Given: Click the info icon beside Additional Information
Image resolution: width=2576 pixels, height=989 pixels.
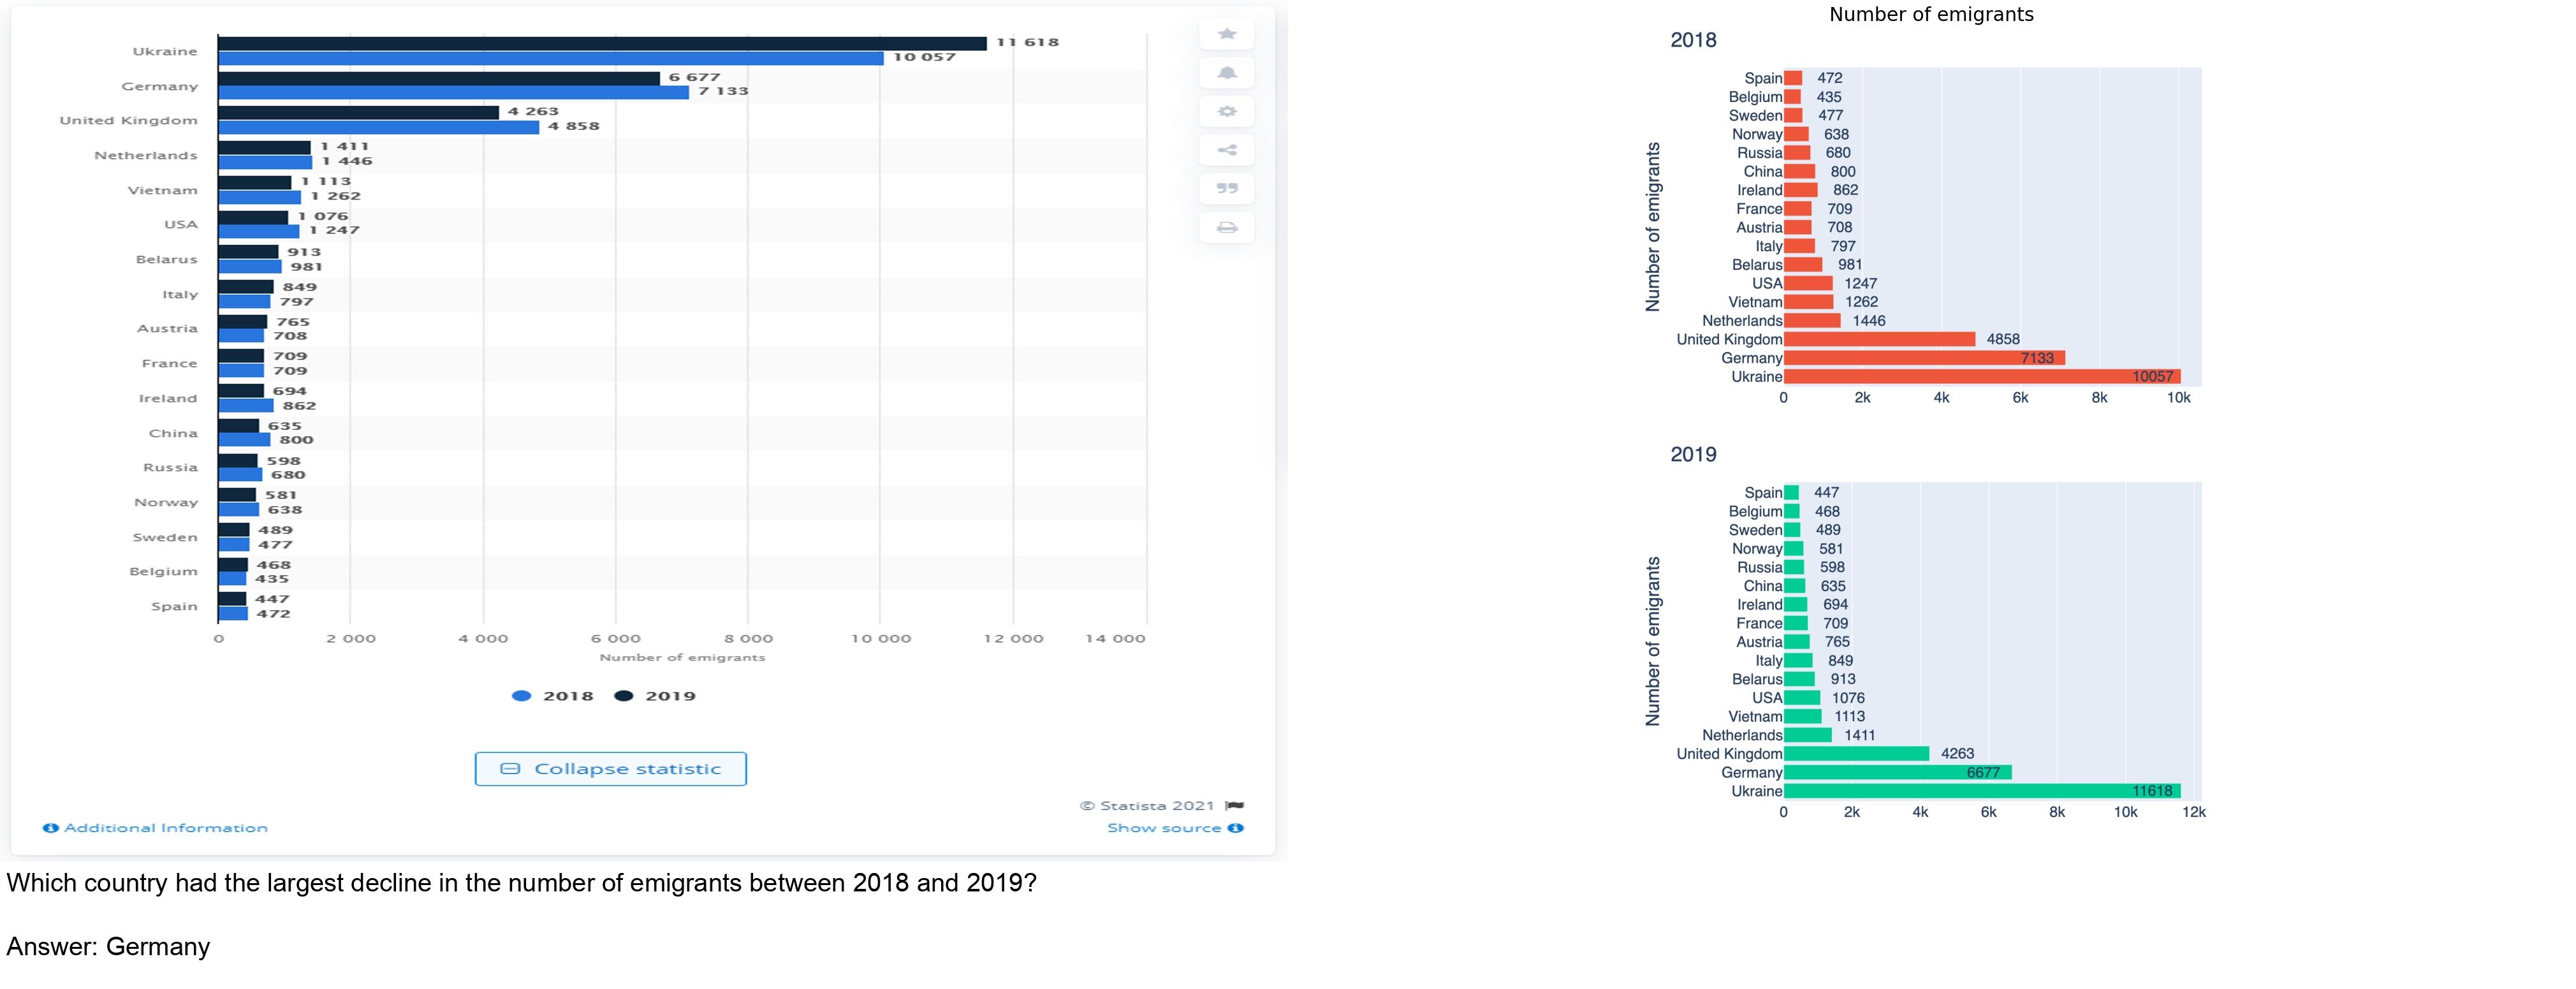Looking at the screenshot, I should (x=50, y=828).
